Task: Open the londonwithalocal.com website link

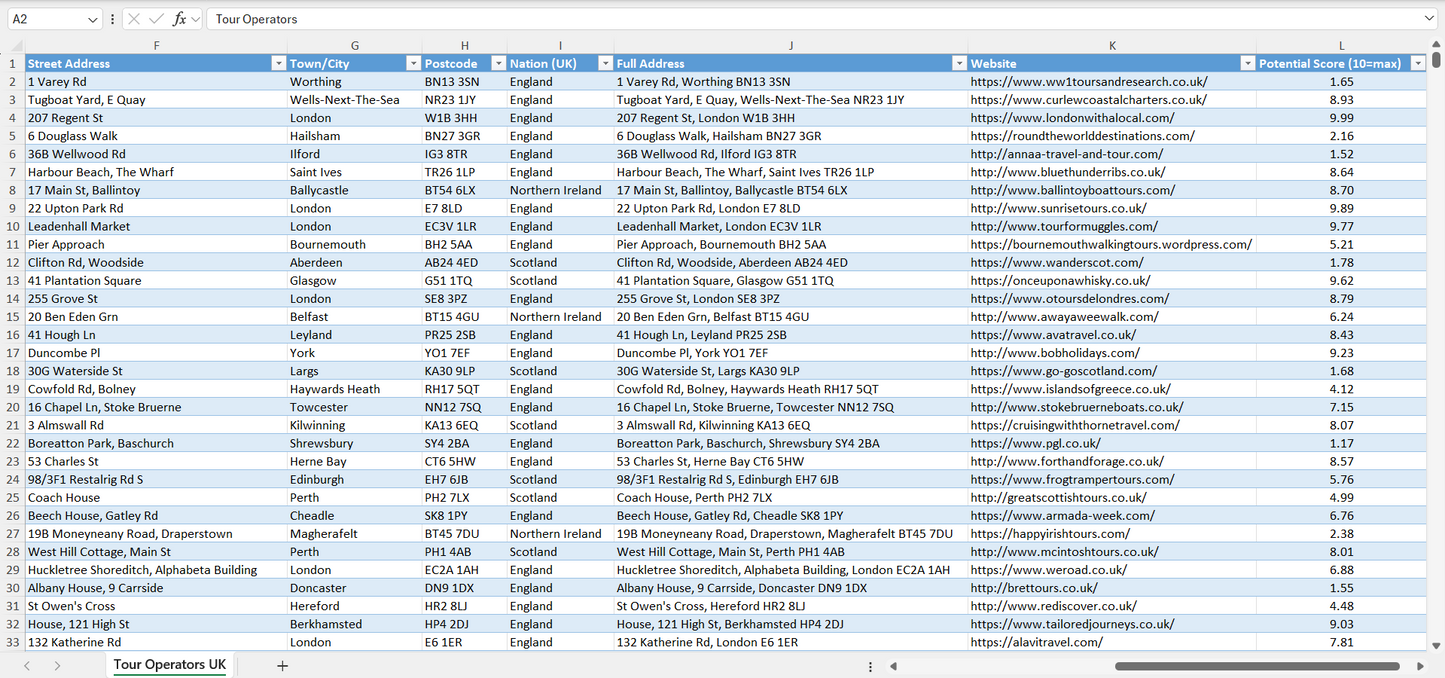Action: 1072,118
